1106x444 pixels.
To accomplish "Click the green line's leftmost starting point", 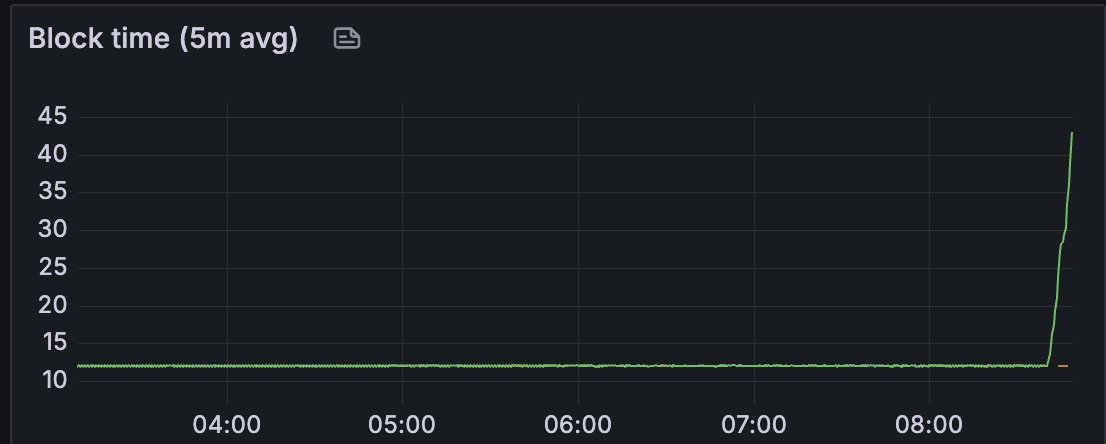I will [78, 366].
